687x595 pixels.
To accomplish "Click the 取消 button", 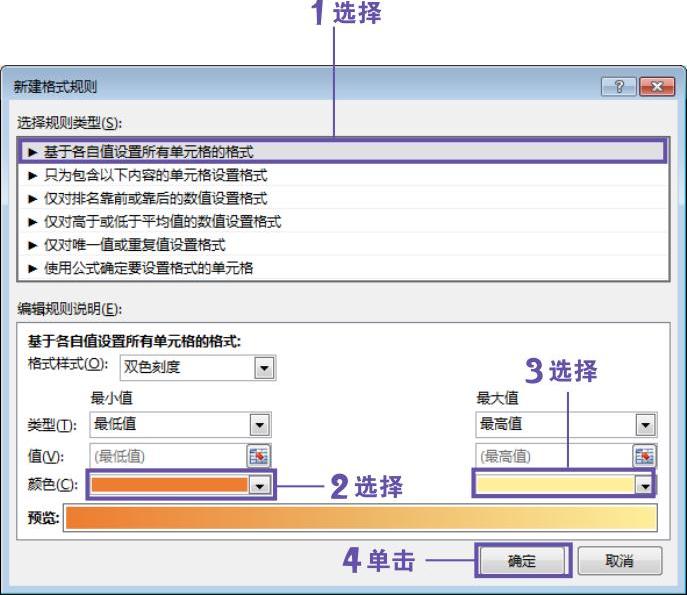I will point(617,561).
